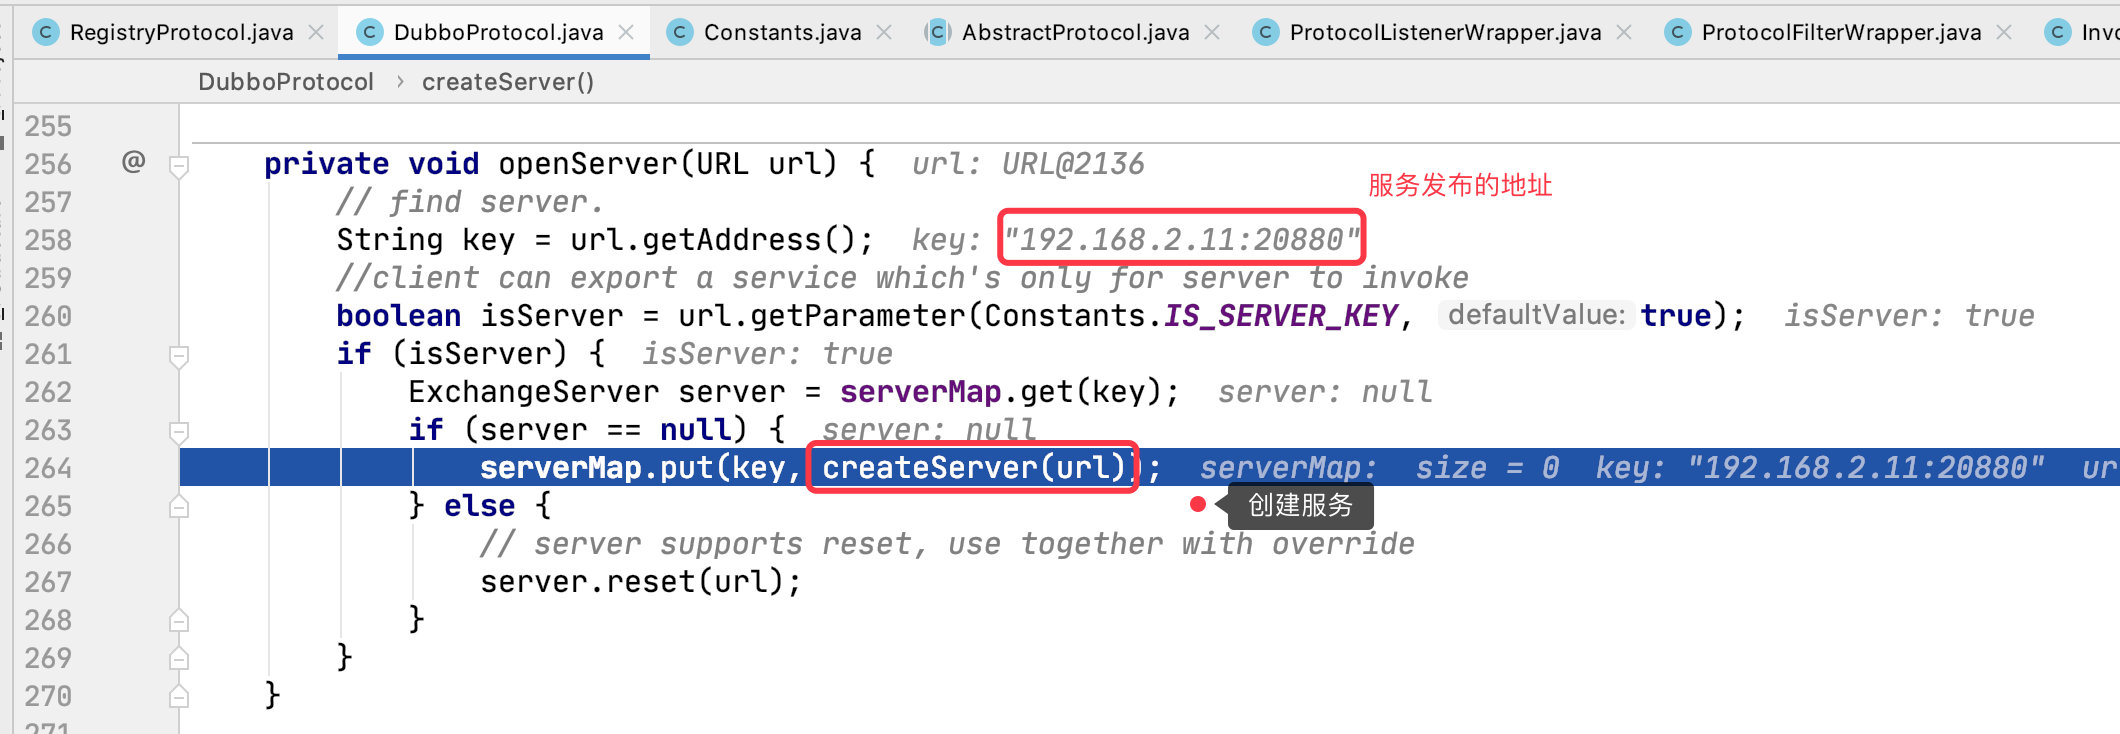Screen dimensions: 2120x734
Task: Click the ProtocolFilterWrapper.java class icon
Action: coord(1677,32)
